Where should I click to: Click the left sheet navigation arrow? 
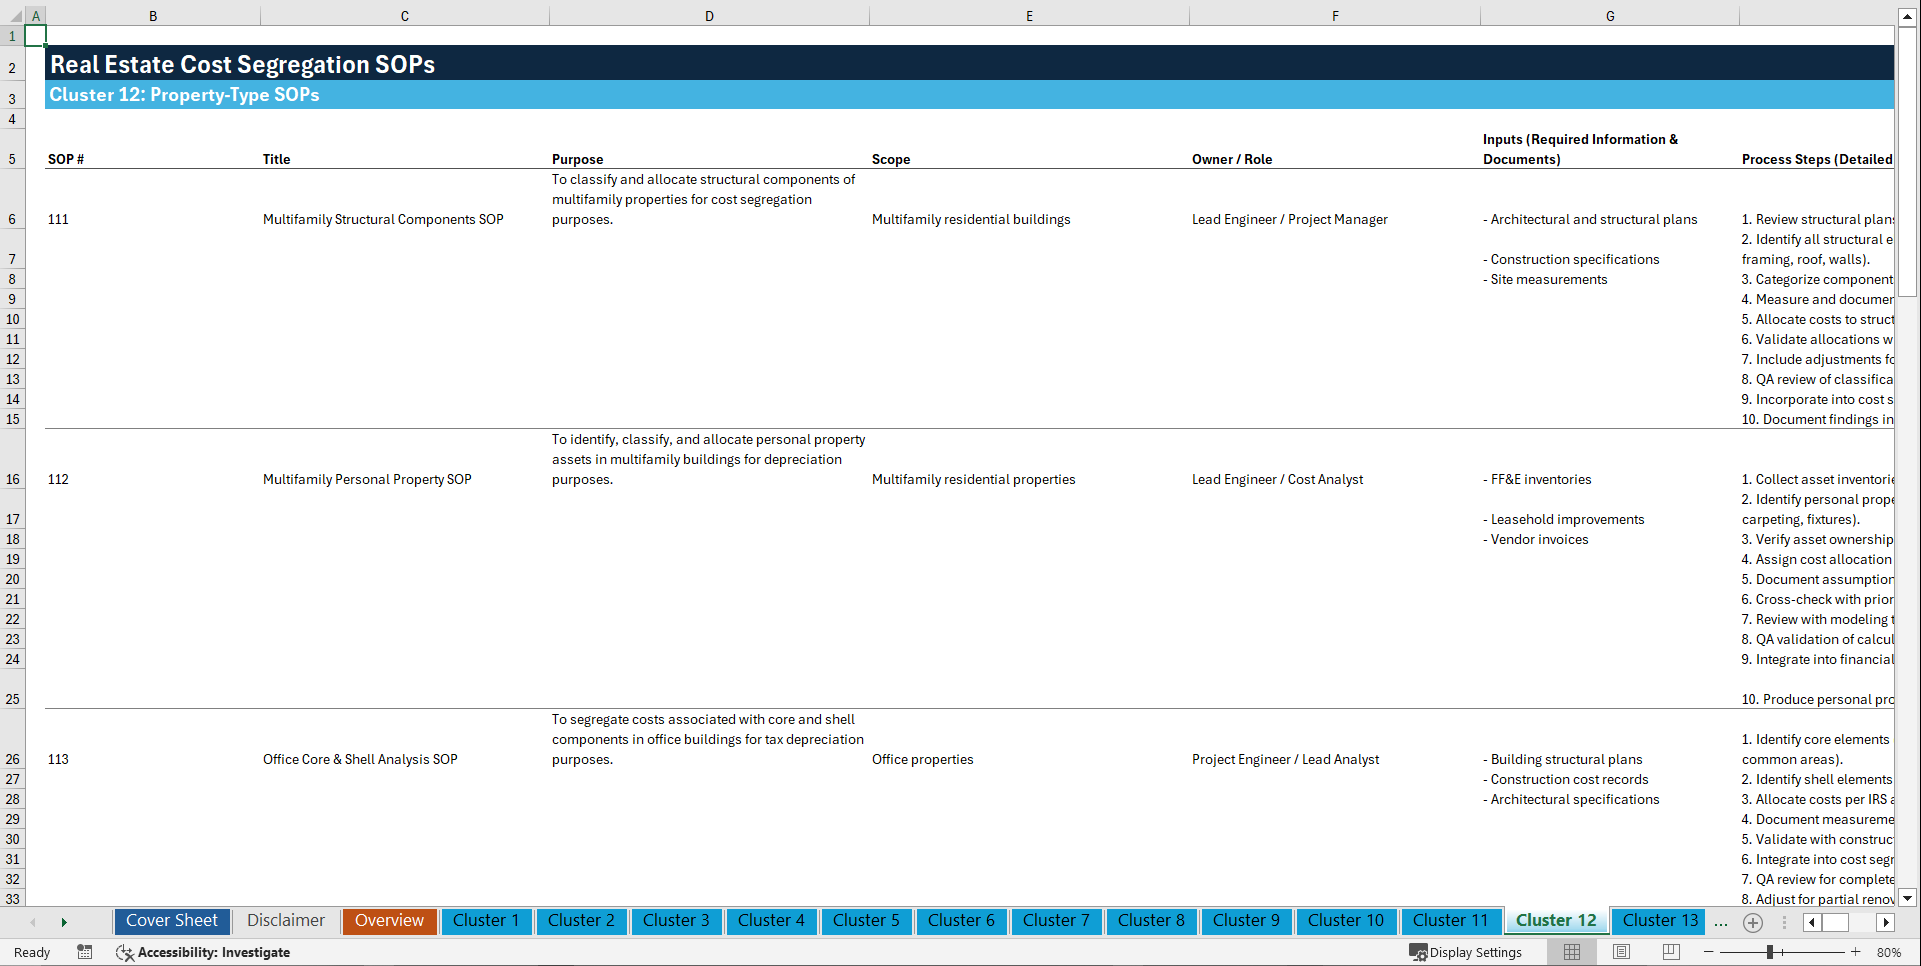pyautogui.click(x=33, y=922)
